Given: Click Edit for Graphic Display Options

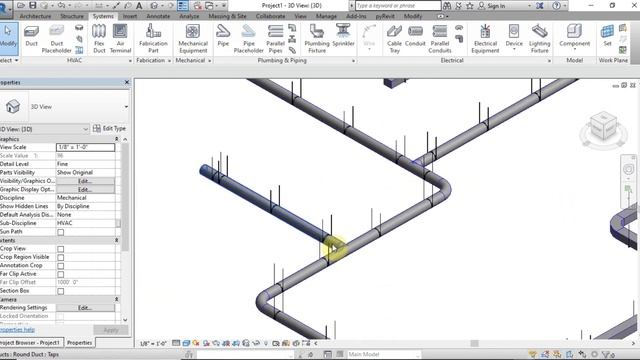Looking at the screenshot, I should [x=85, y=189].
